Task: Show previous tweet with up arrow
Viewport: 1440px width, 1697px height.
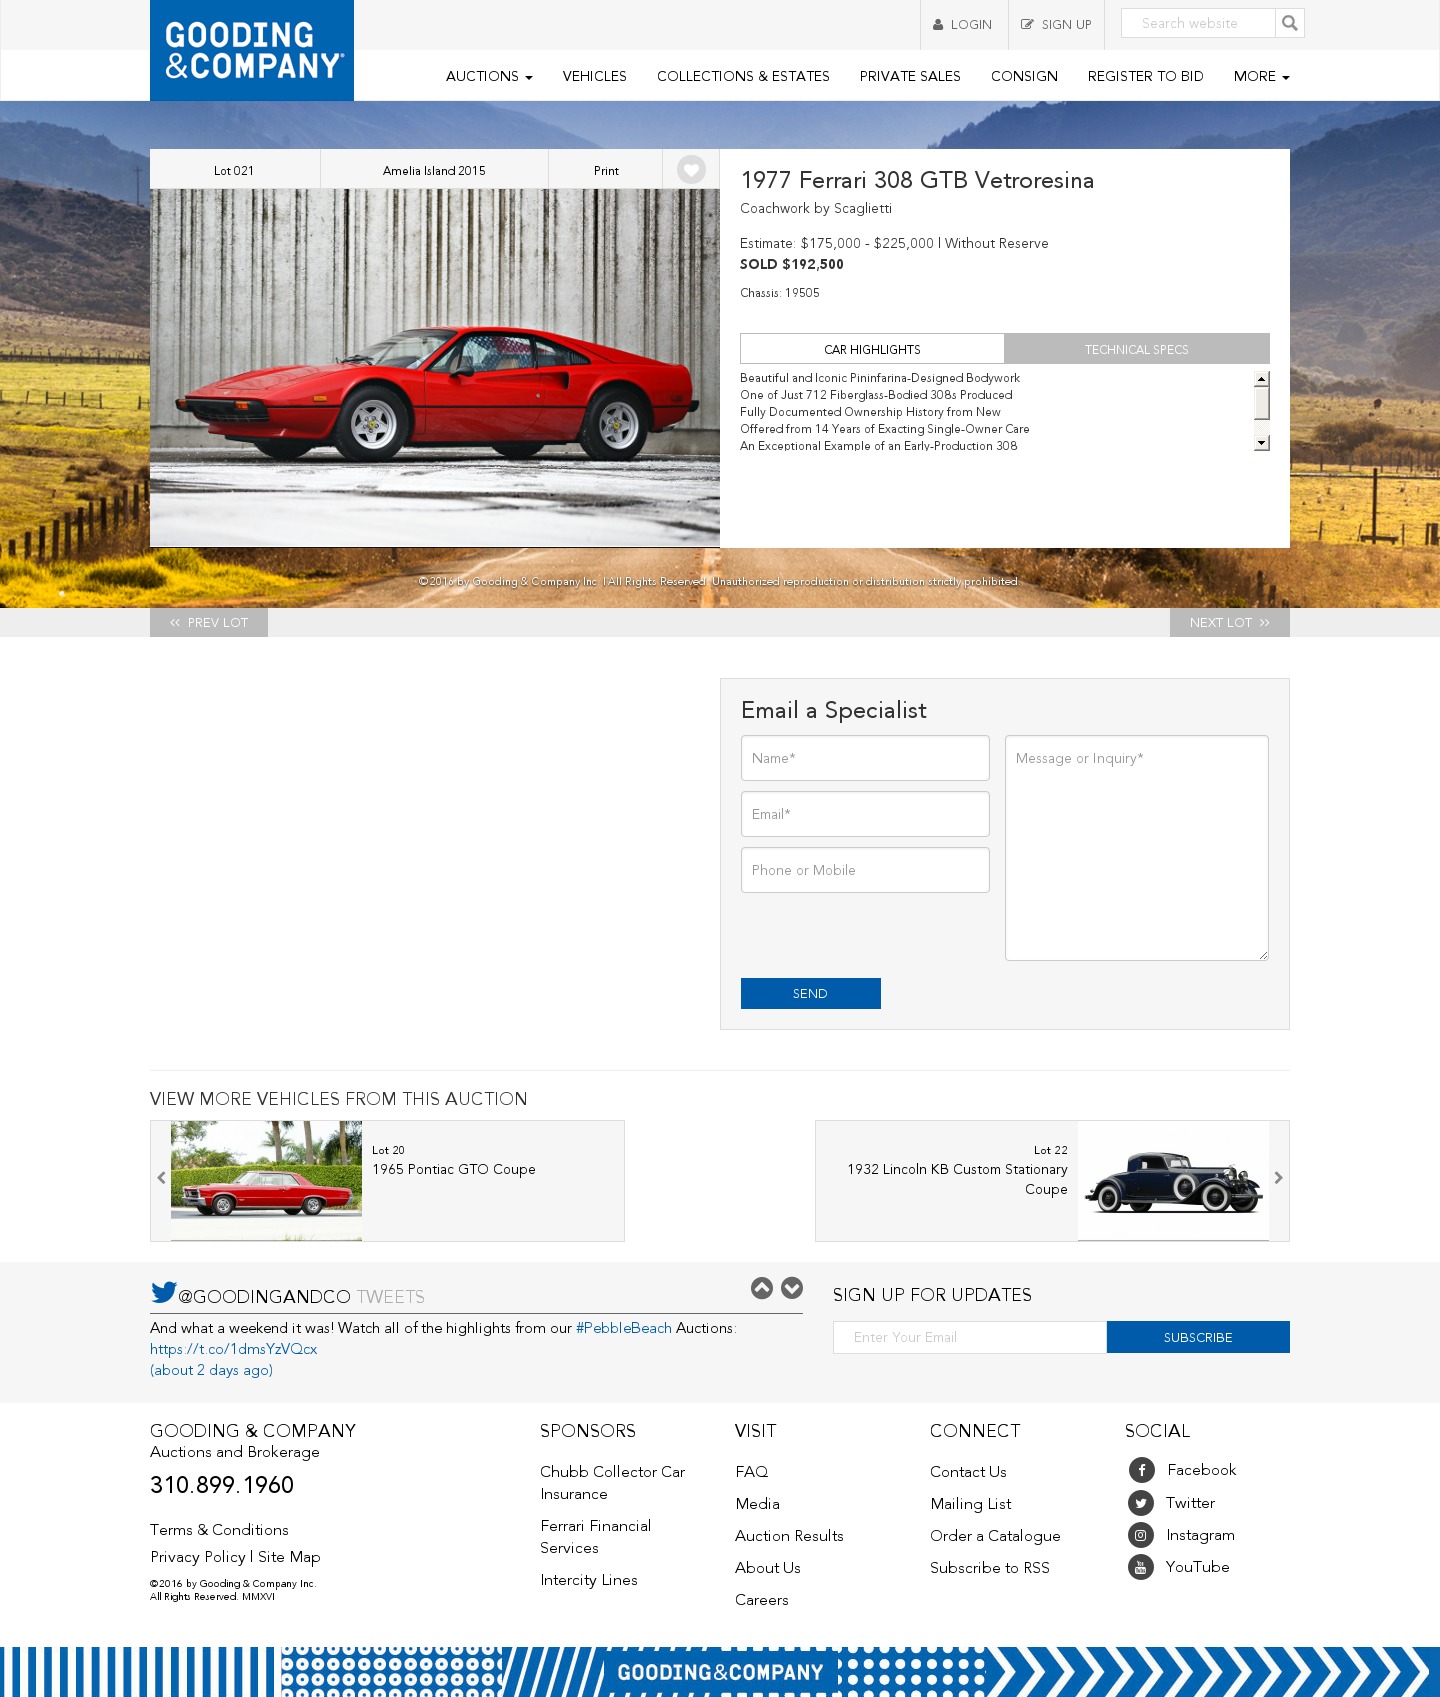Action: [762, 1288]
